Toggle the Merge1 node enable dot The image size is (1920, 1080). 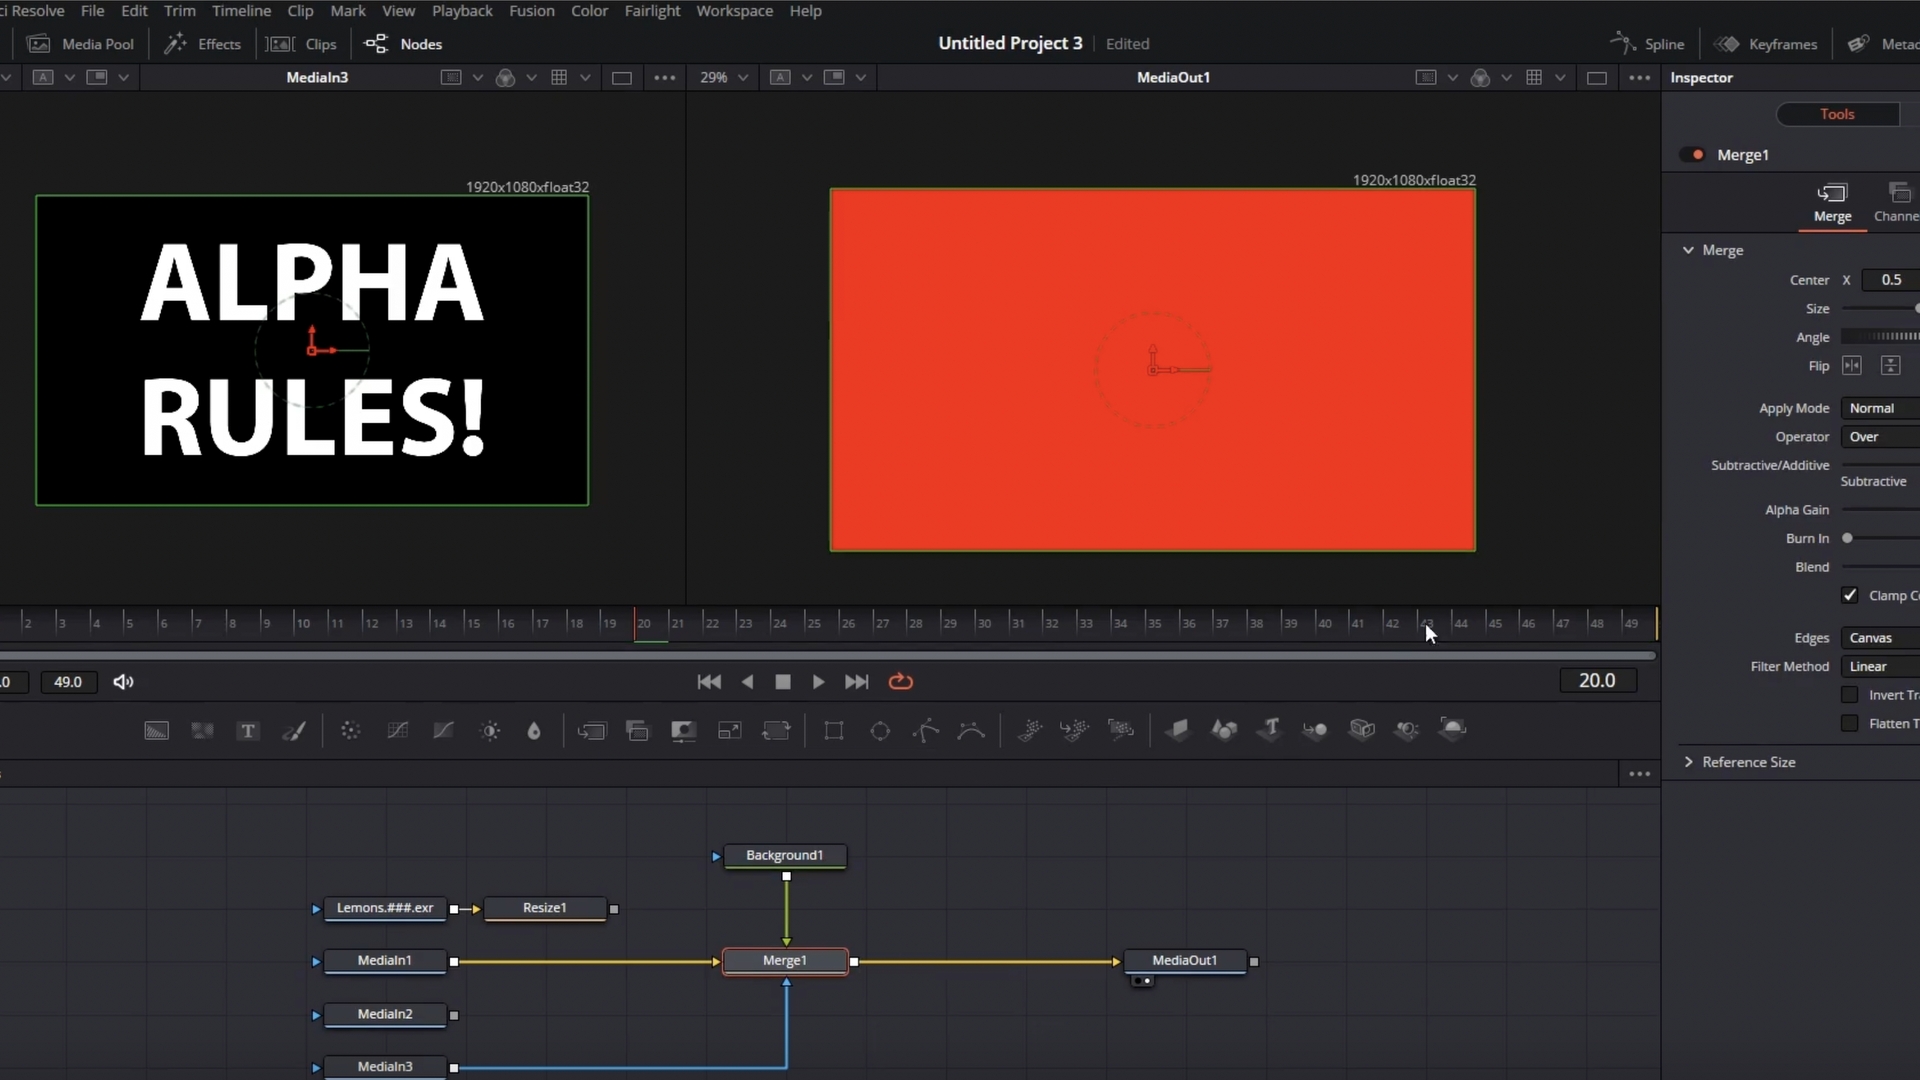(x=1694, y=155)
